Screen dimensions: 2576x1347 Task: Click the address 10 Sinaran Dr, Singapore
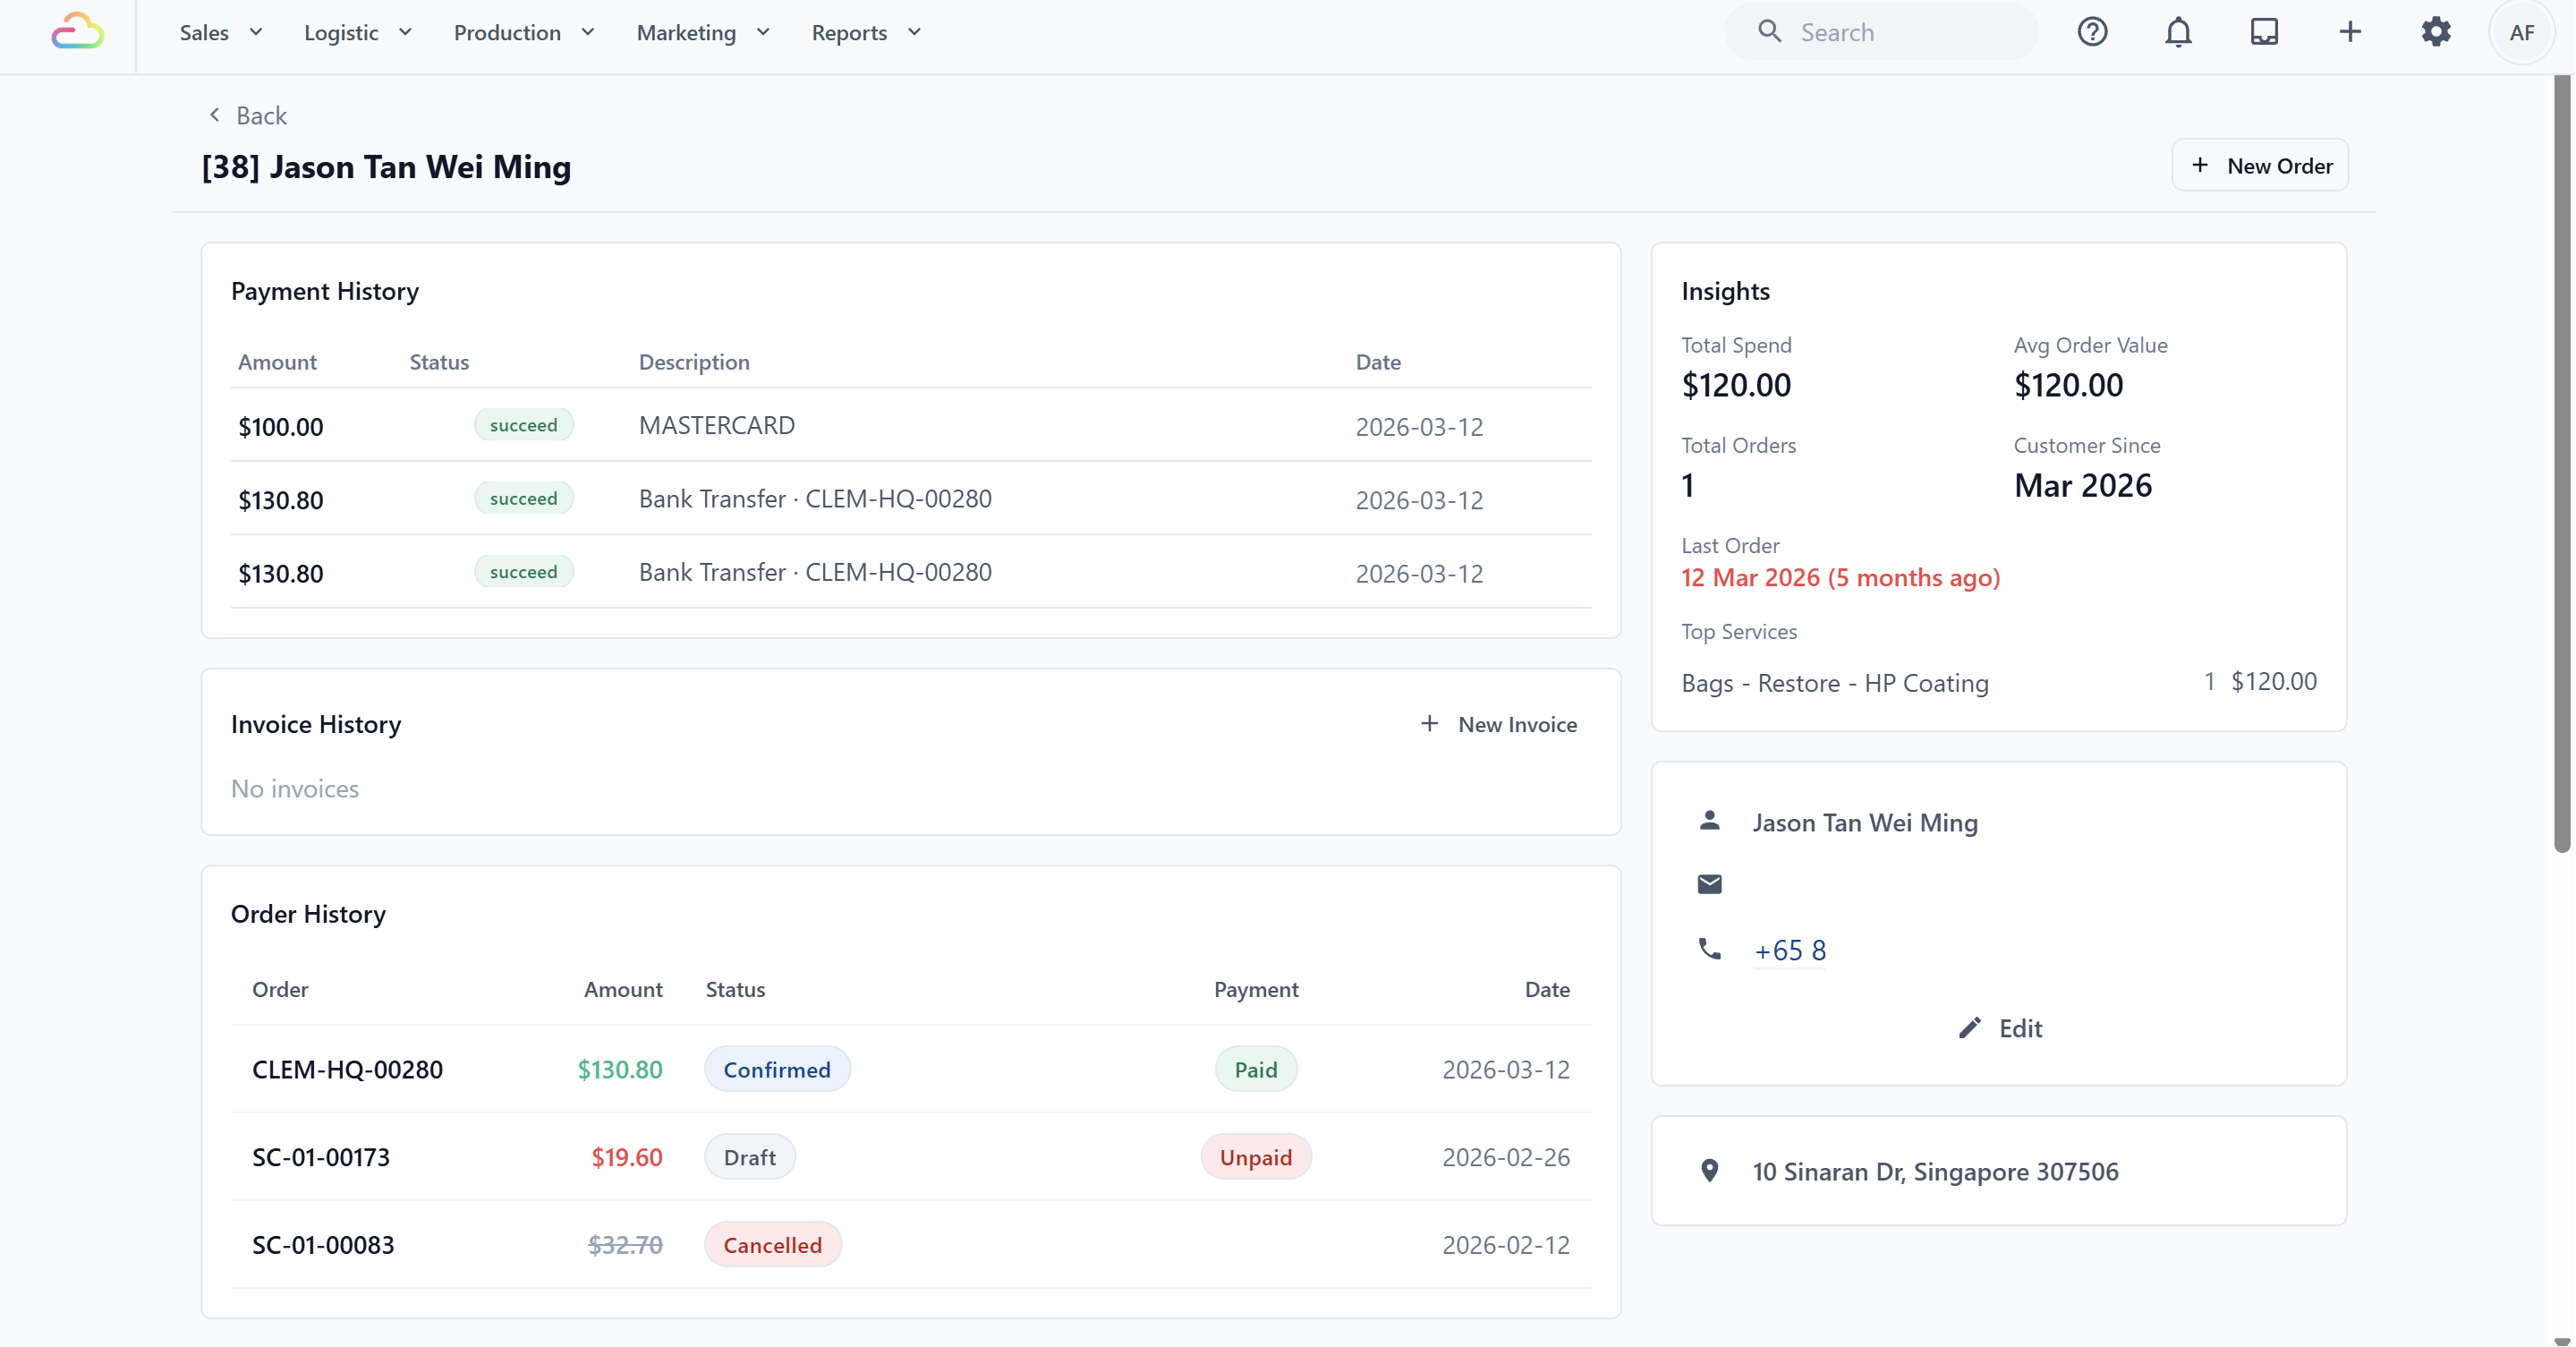pos(1935,1171)
